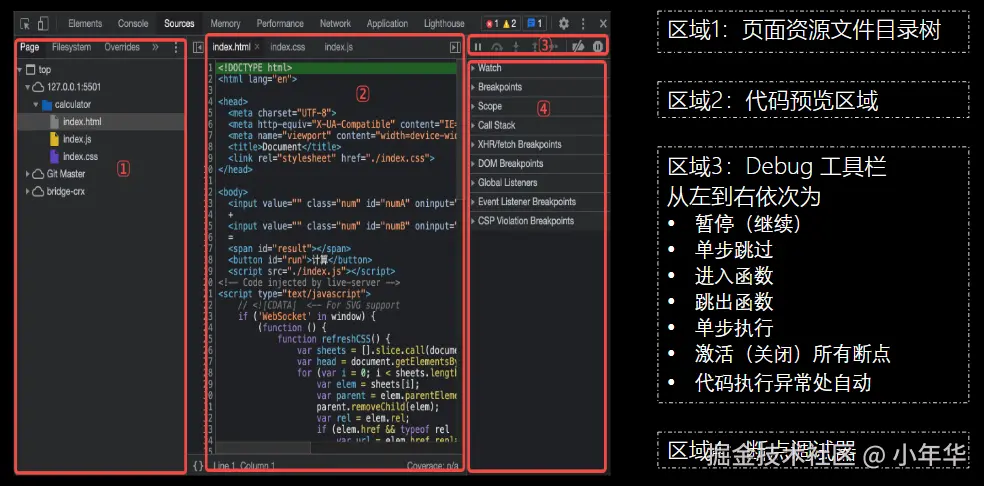Switch to the Console panel

pyautogui.click(x=133, y=24)
